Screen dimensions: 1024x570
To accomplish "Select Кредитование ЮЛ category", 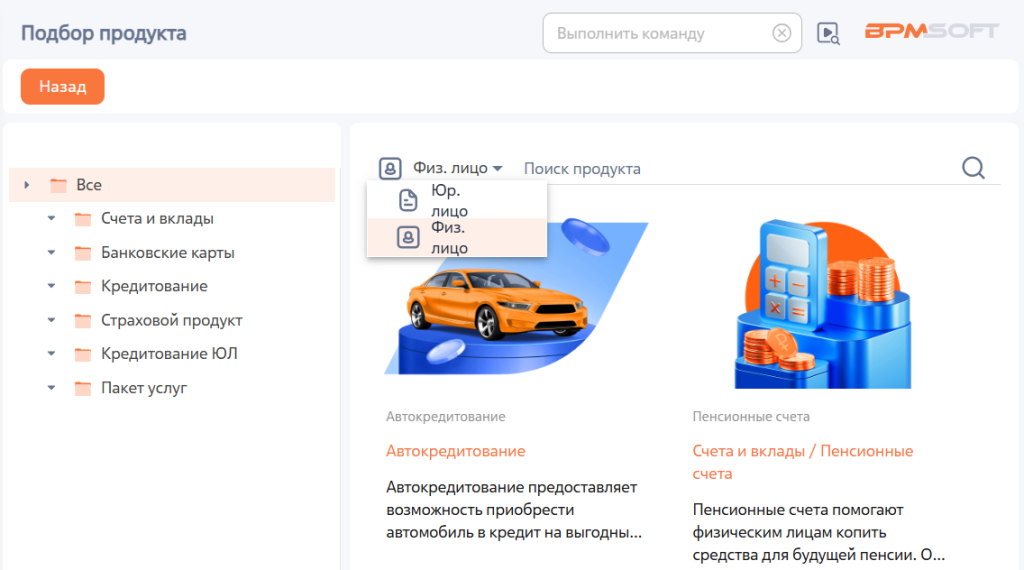I will [169, 354].
